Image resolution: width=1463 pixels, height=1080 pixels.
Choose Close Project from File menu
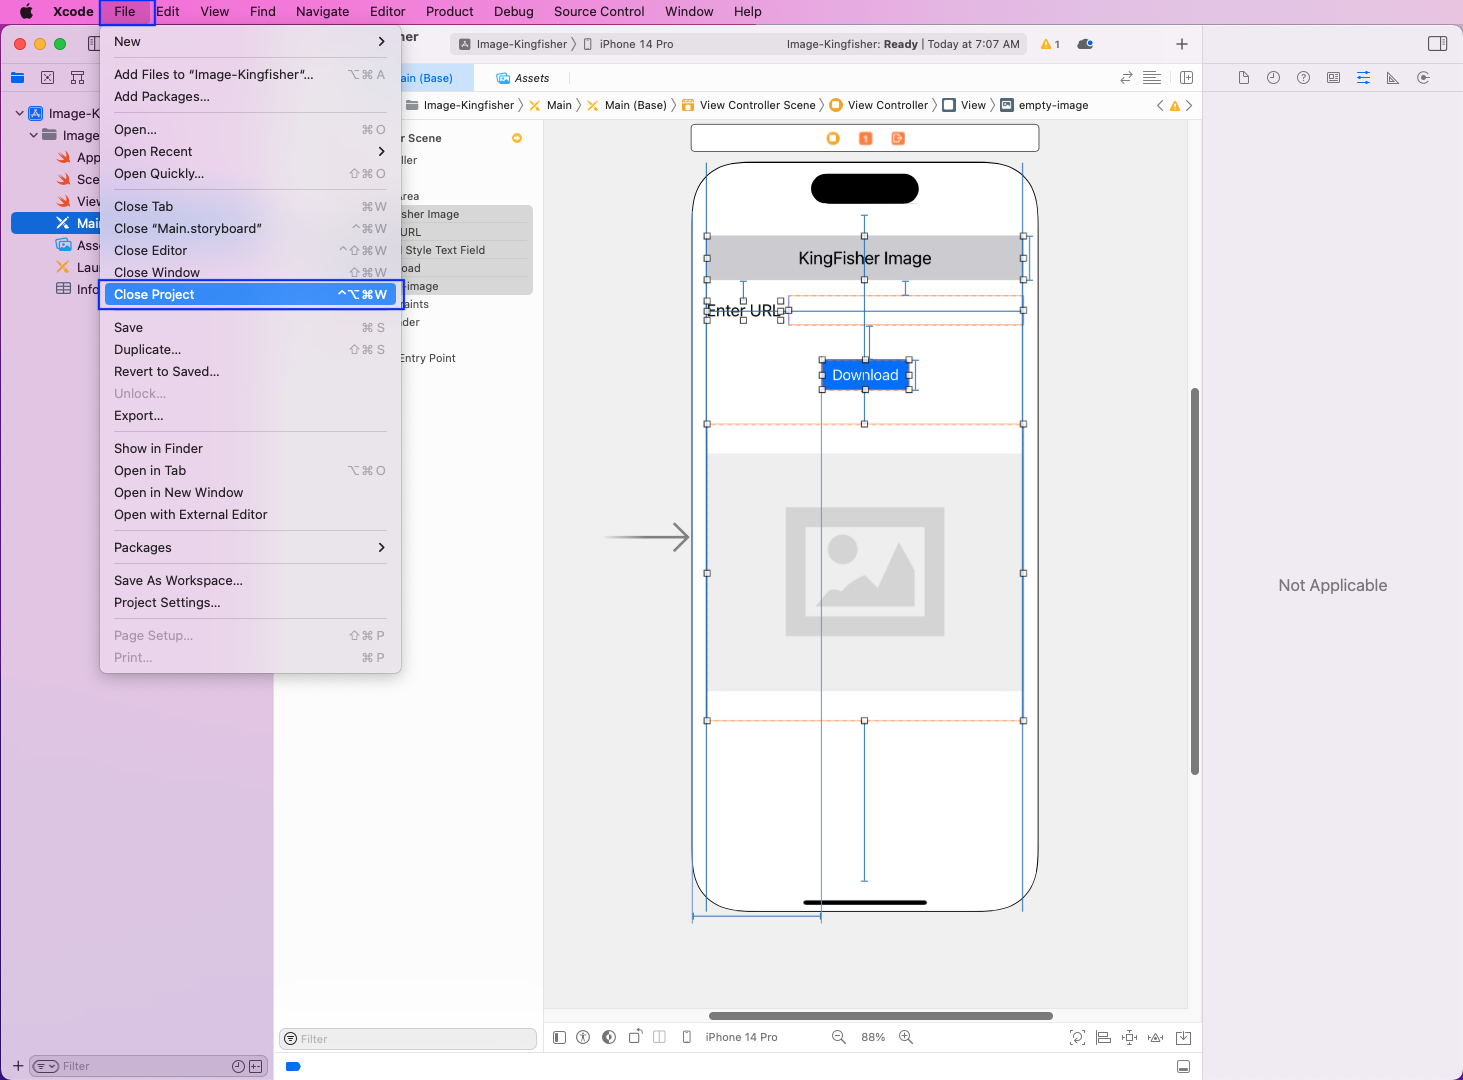pyautogui.click(x=250, y=295)
